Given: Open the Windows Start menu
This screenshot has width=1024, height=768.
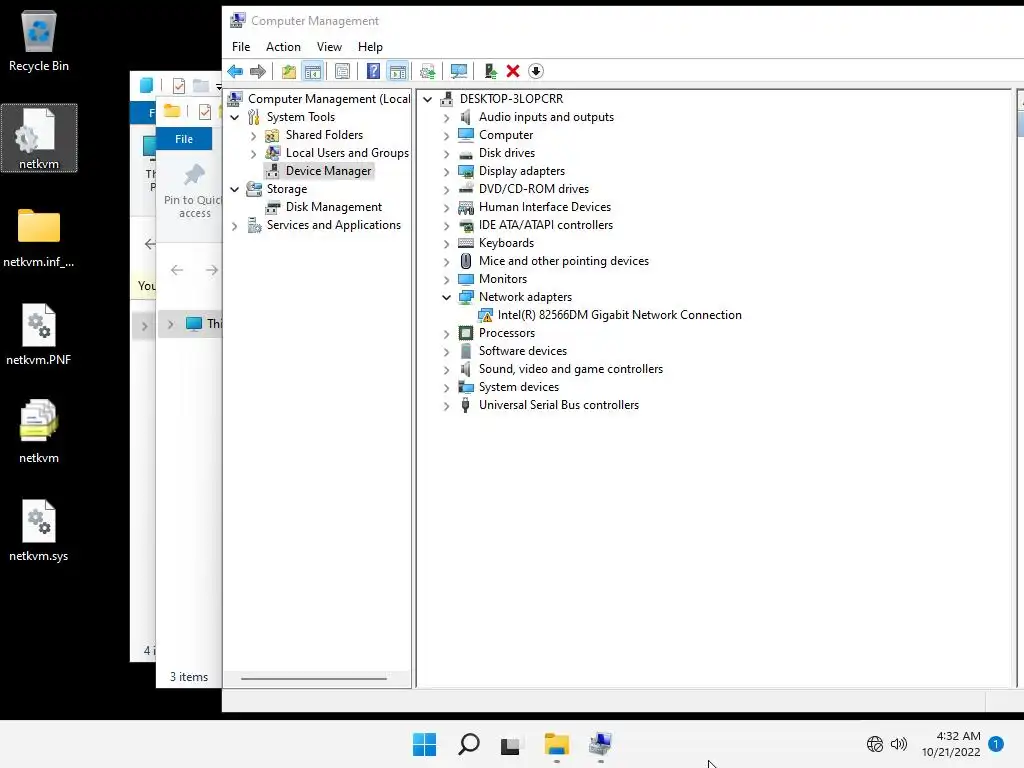Looking at the screenshot, I should pyautogui.click(x=424, y=744).
